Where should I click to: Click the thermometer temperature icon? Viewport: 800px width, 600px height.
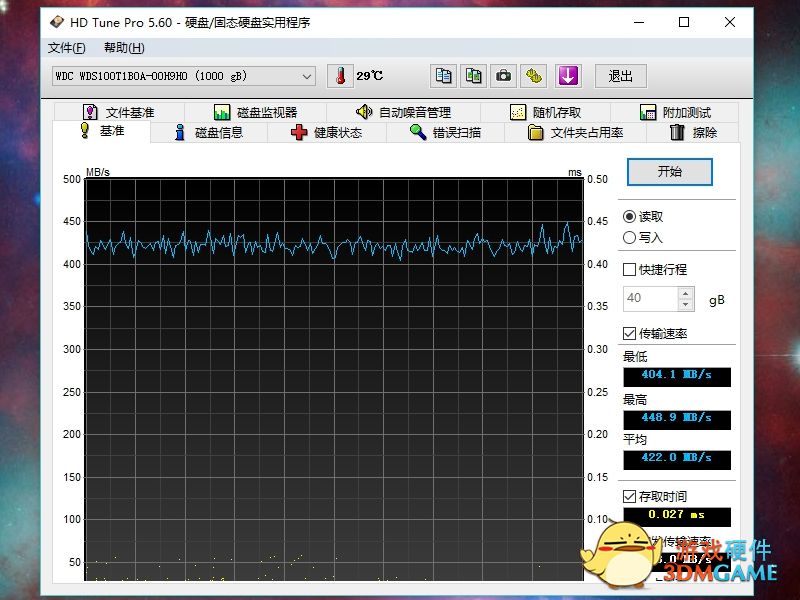(341, 76)
